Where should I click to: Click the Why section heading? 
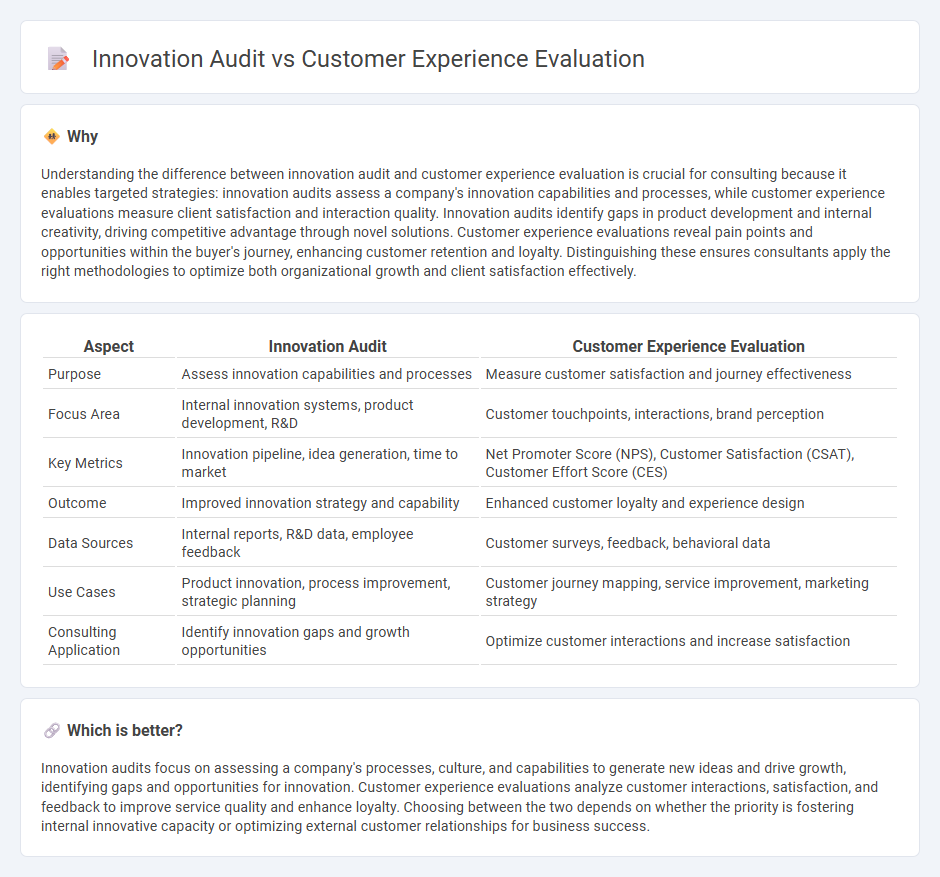pos(82,137)
